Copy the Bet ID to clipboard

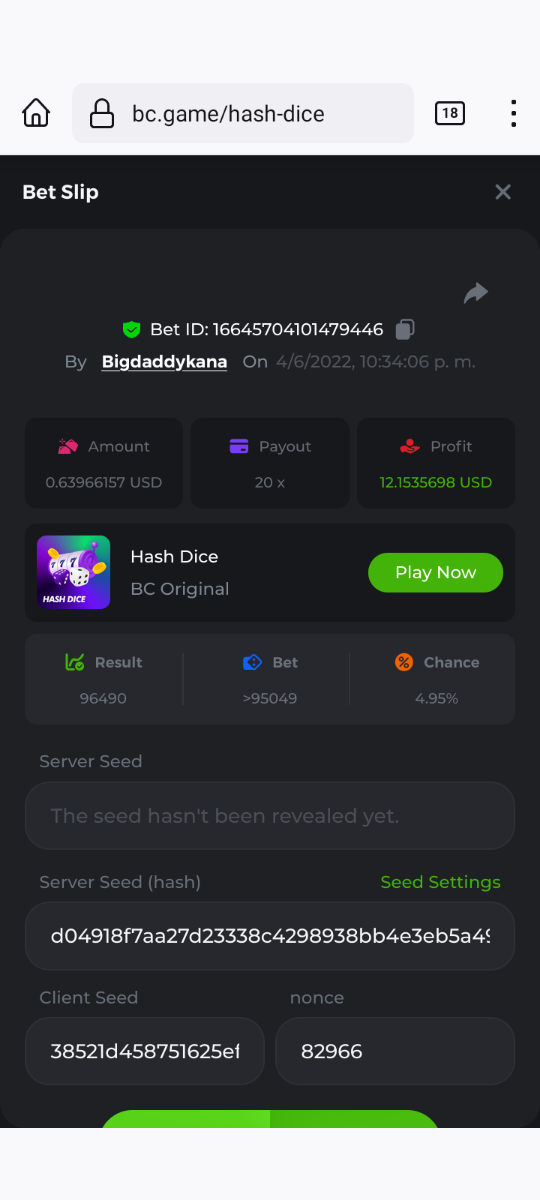point(405,329)
